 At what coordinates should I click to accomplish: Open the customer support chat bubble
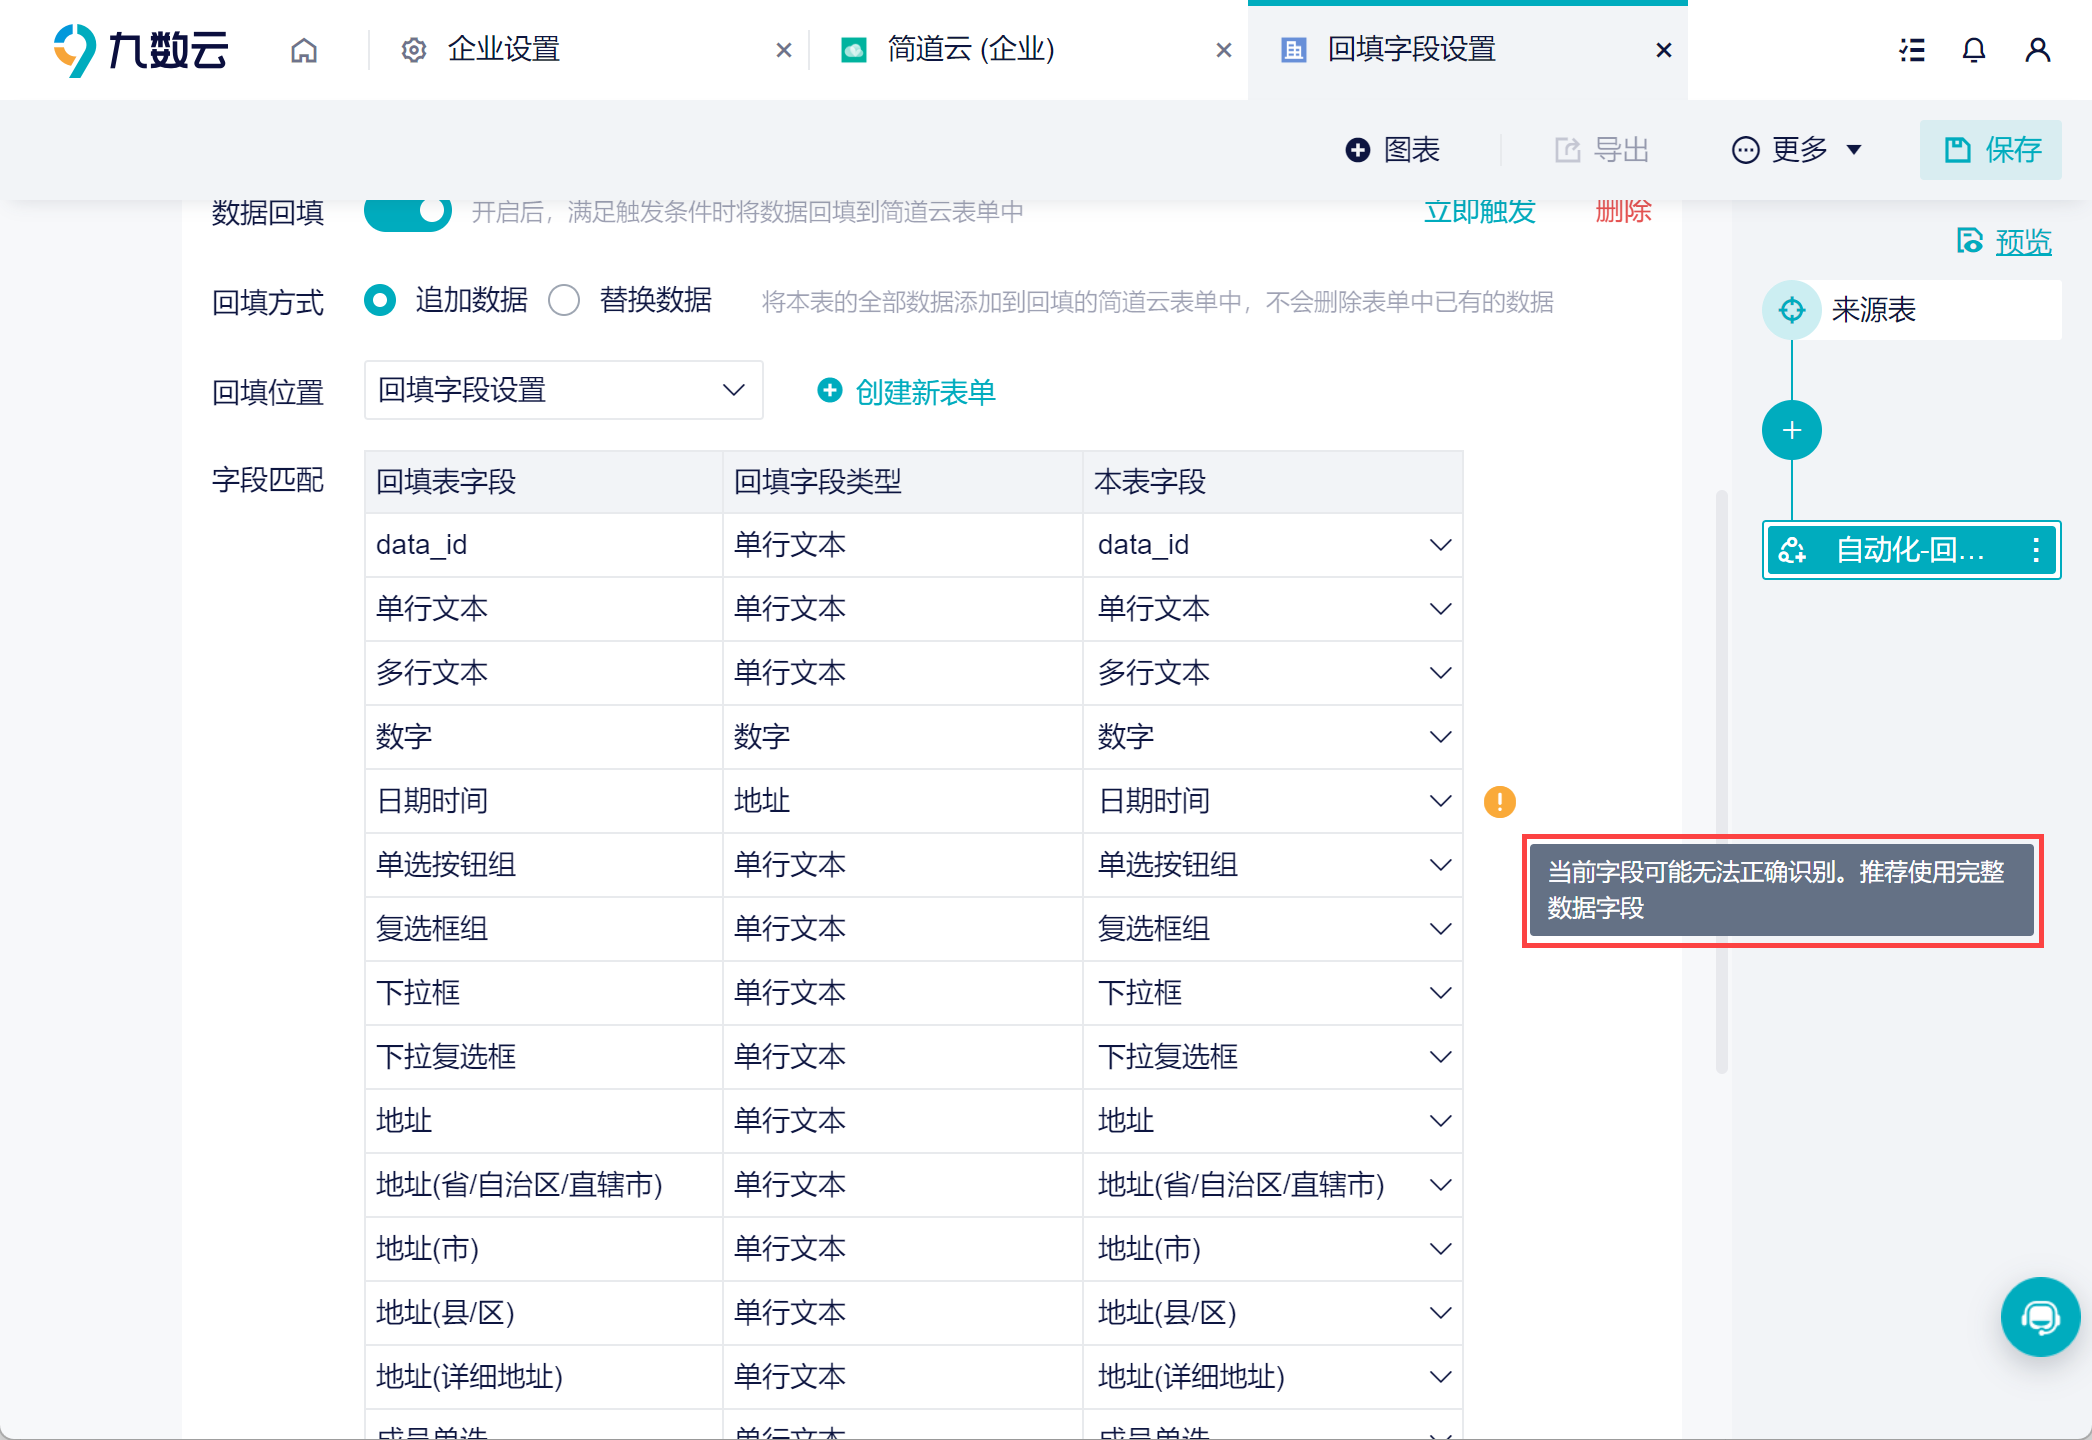tap(2039, 1317)
